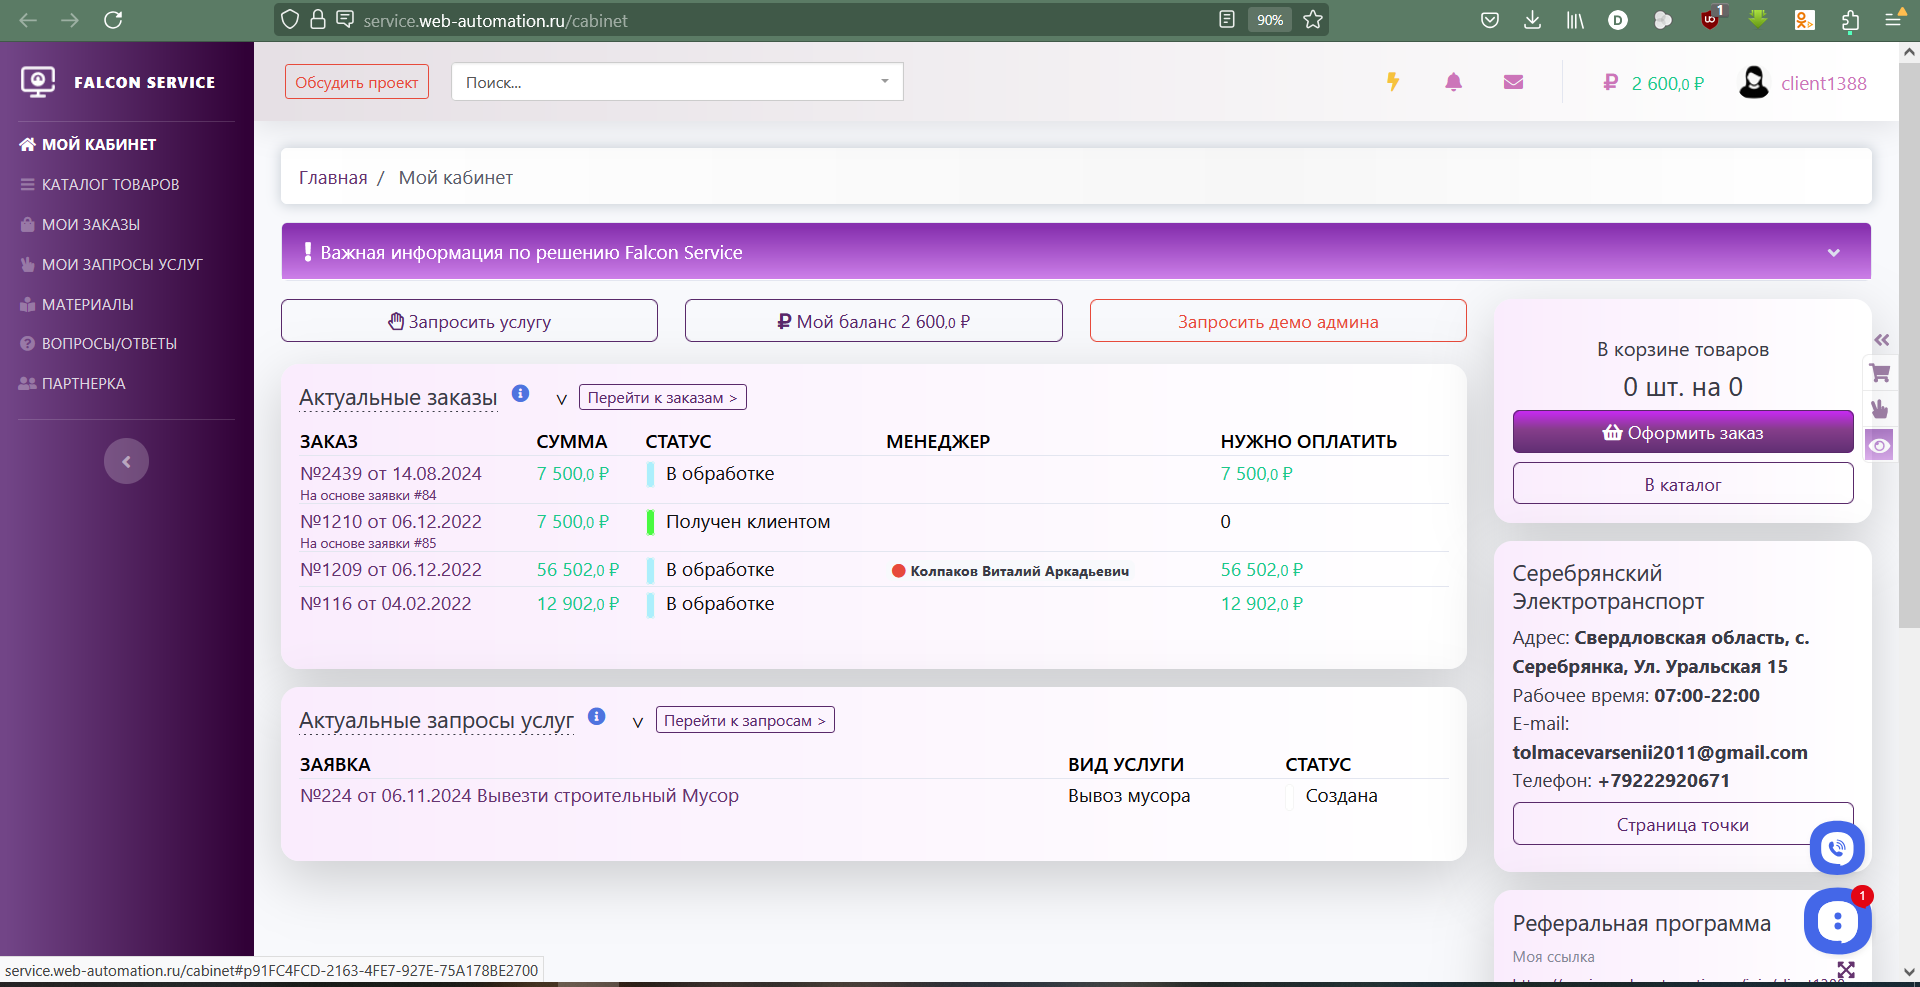
Task: Click the Оформить заказ button
Action: (x=1682, y=432)
